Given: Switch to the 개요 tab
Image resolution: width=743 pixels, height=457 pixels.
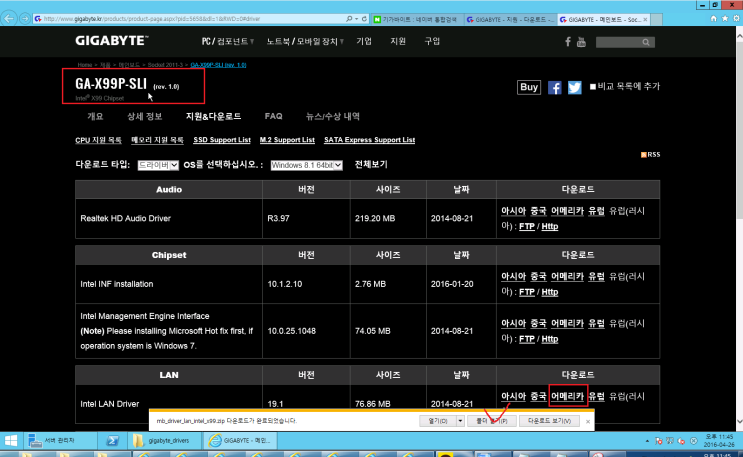Looking at the screenshot, I should pos(95,116).
